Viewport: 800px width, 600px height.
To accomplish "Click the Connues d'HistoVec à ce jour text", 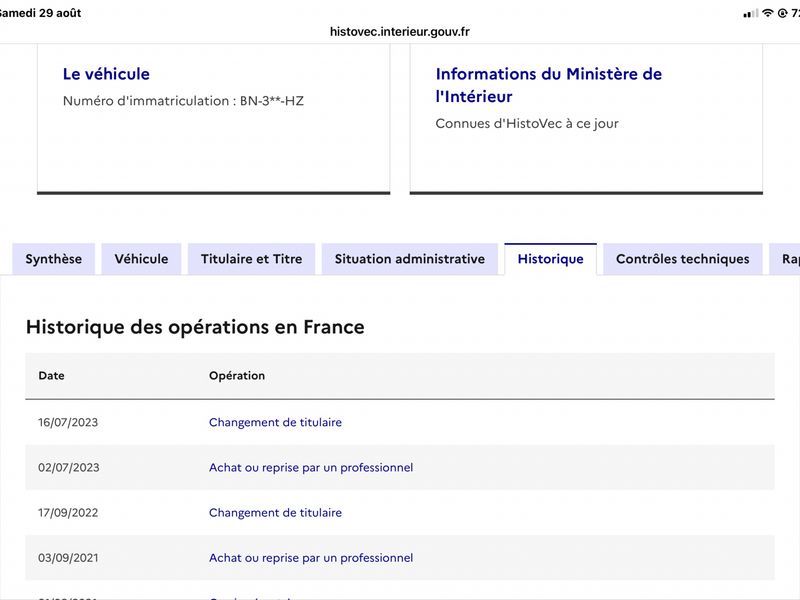I will coord(527,123).
